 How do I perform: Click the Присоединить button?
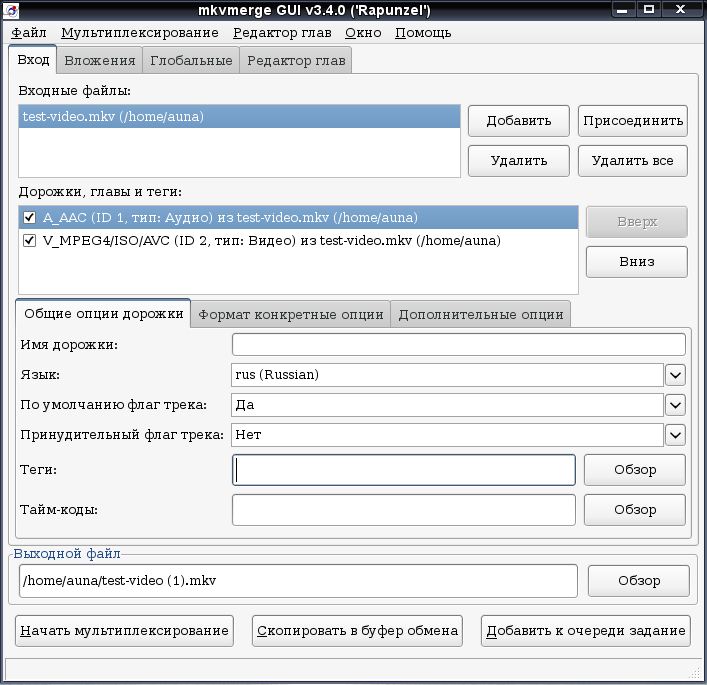[633, 121]
